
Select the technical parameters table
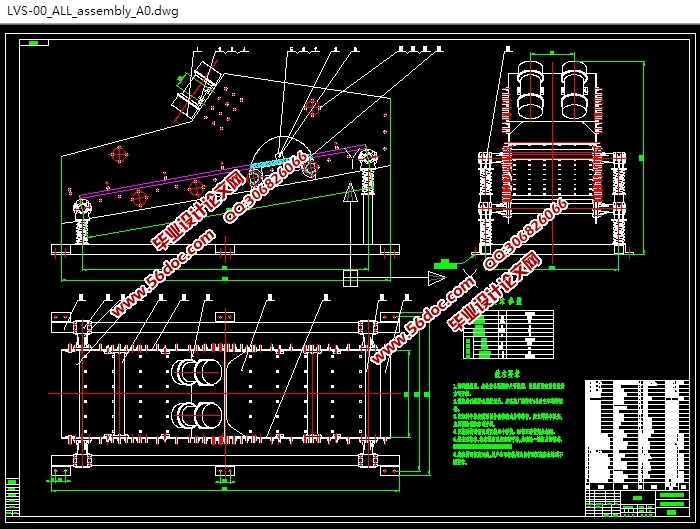tap(508, 334)
